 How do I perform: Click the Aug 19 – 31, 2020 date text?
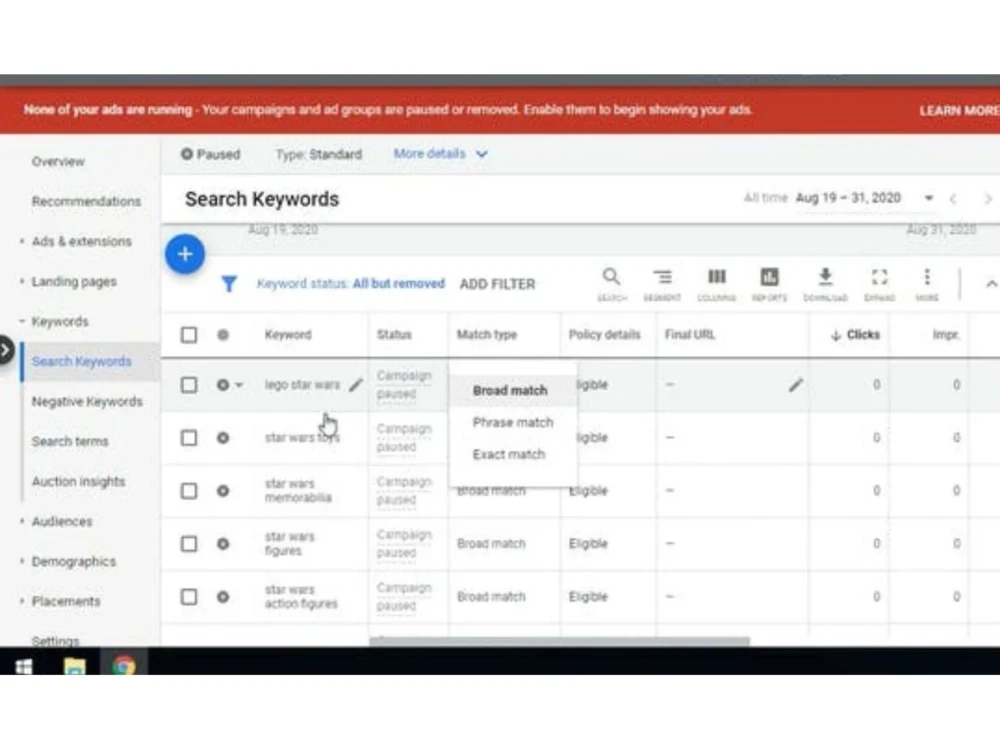[848, 198]
